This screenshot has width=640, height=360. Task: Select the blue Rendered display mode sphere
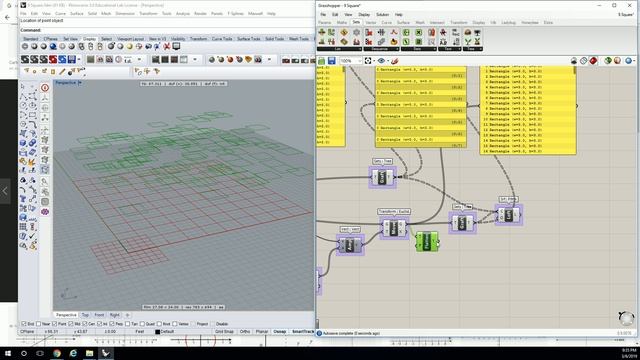tap(53, 47)
